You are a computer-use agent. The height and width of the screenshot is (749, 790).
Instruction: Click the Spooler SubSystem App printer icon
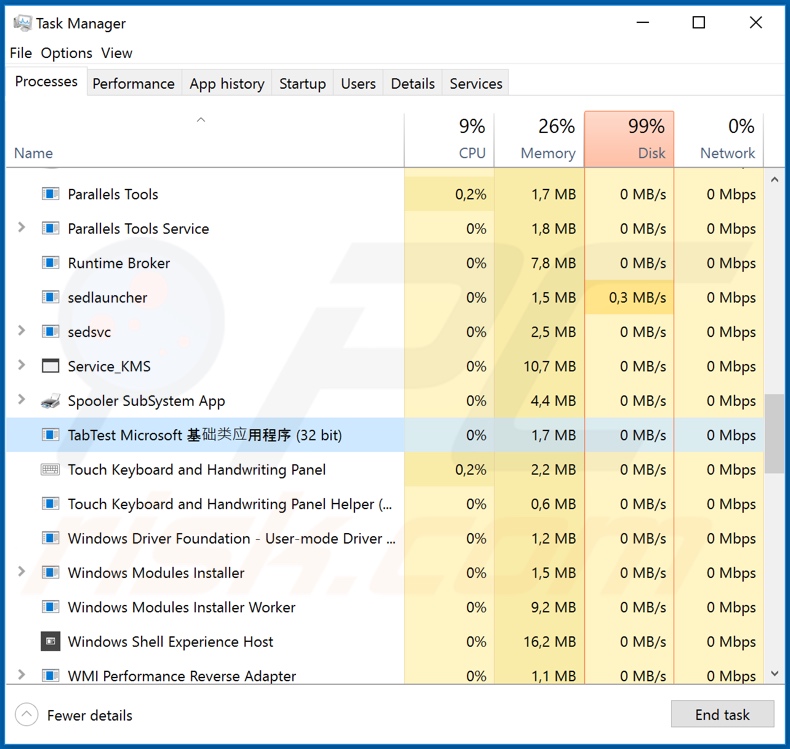(50, 401)
